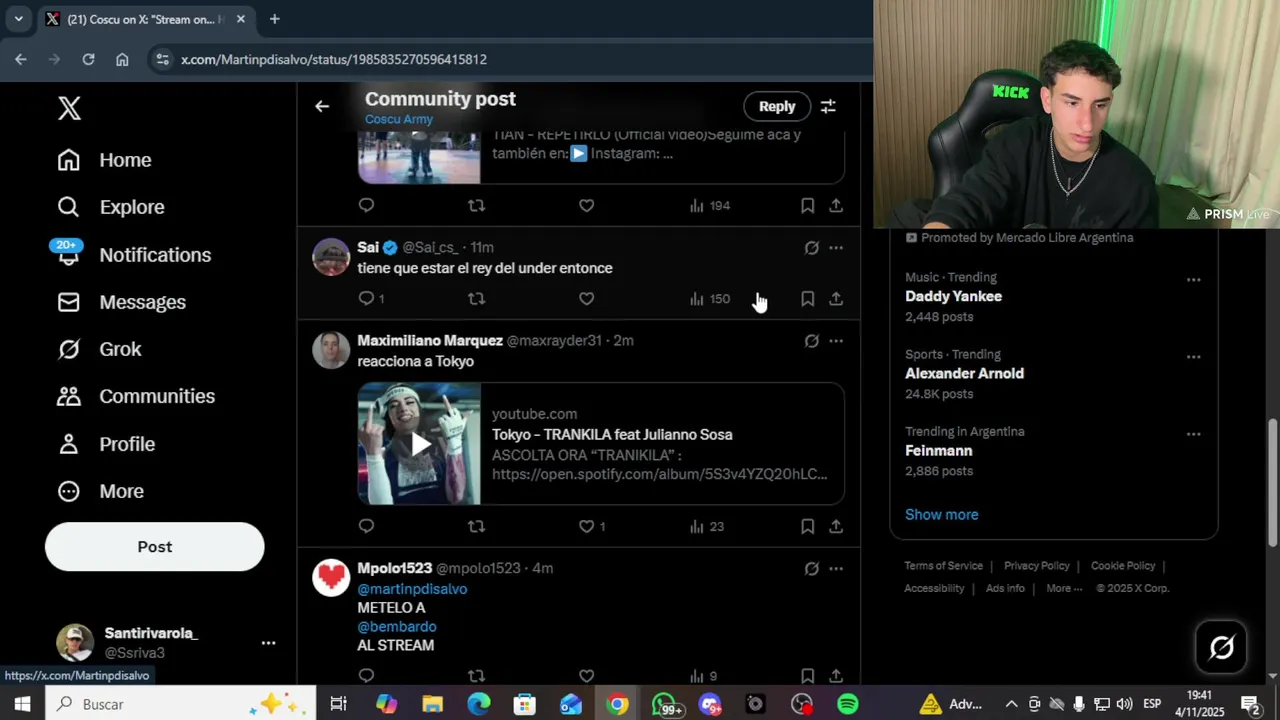Repost Maximiliano Marquez's post
The height and width of the screenshot is (720, 1280).
477,526
